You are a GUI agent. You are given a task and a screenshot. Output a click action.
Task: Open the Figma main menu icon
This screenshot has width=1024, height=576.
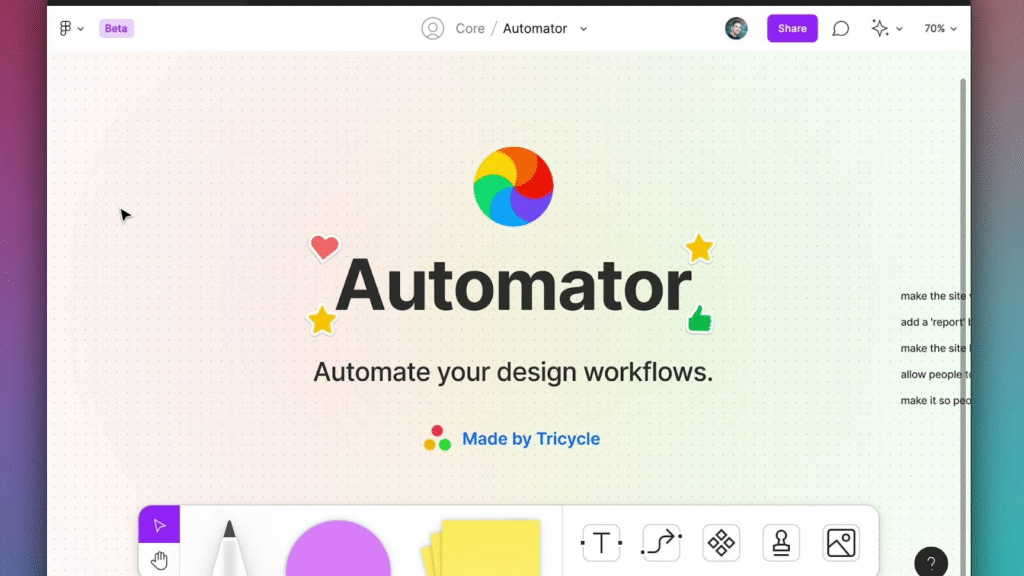pos(65,28)
